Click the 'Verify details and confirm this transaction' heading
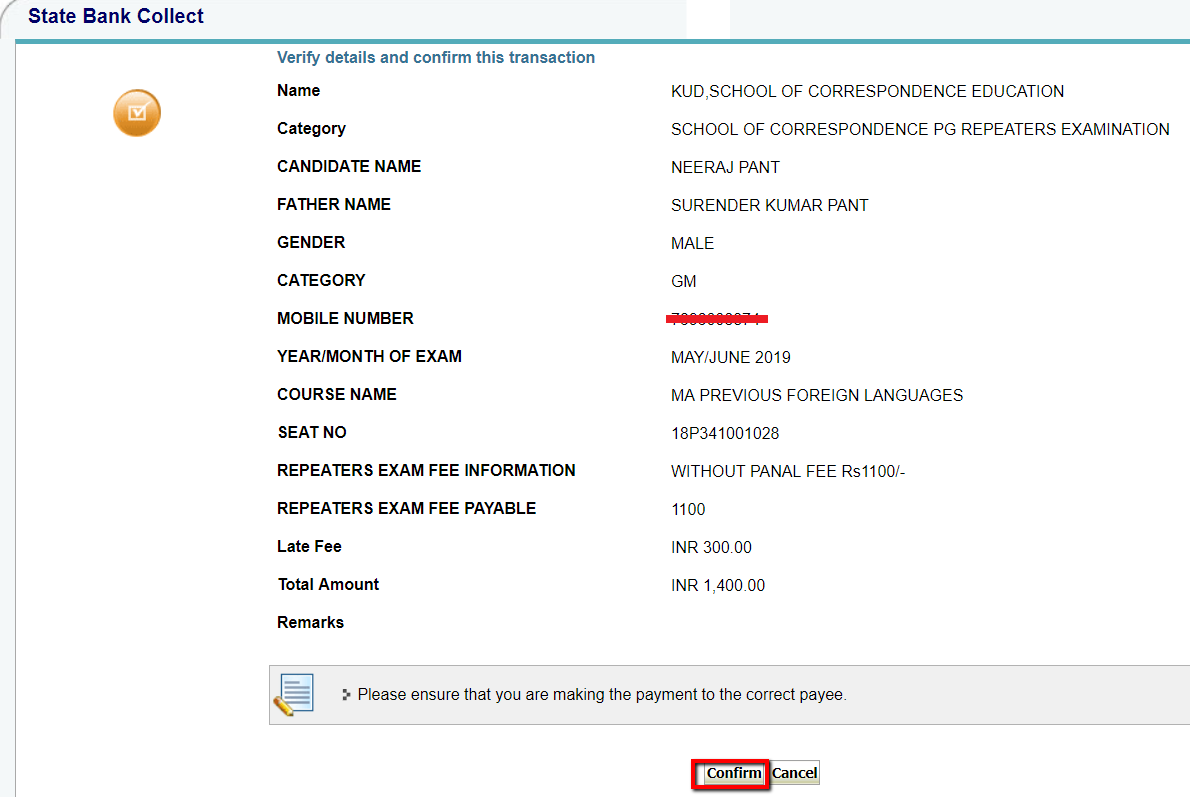The height and width of the screenshot is (797, 1190). pyautogui.click(x=436, y=58)
